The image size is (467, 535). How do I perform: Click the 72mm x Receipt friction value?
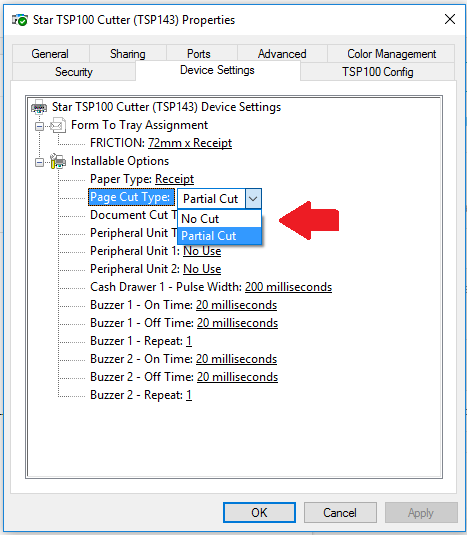[190, 143]
